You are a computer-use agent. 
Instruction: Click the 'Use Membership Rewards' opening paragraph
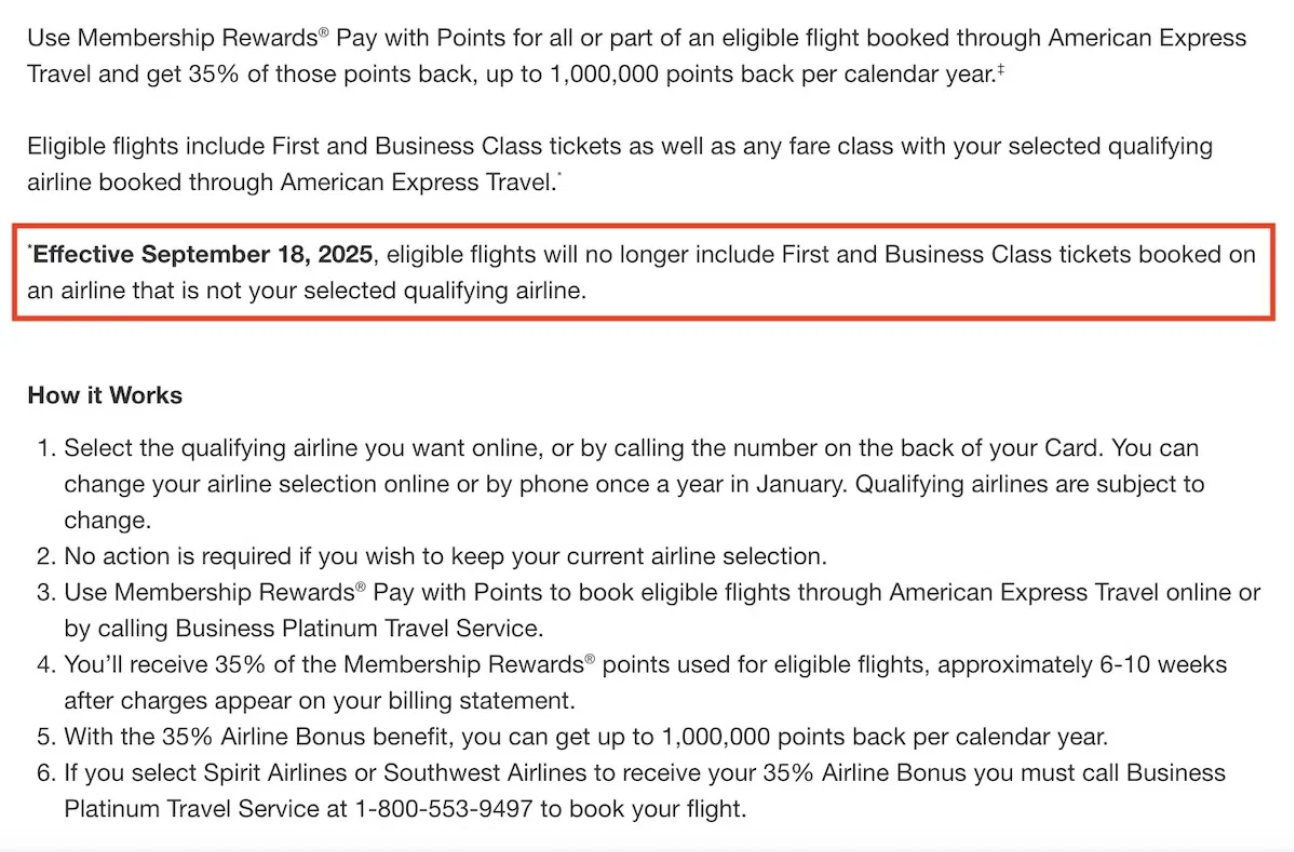point(637,56)
